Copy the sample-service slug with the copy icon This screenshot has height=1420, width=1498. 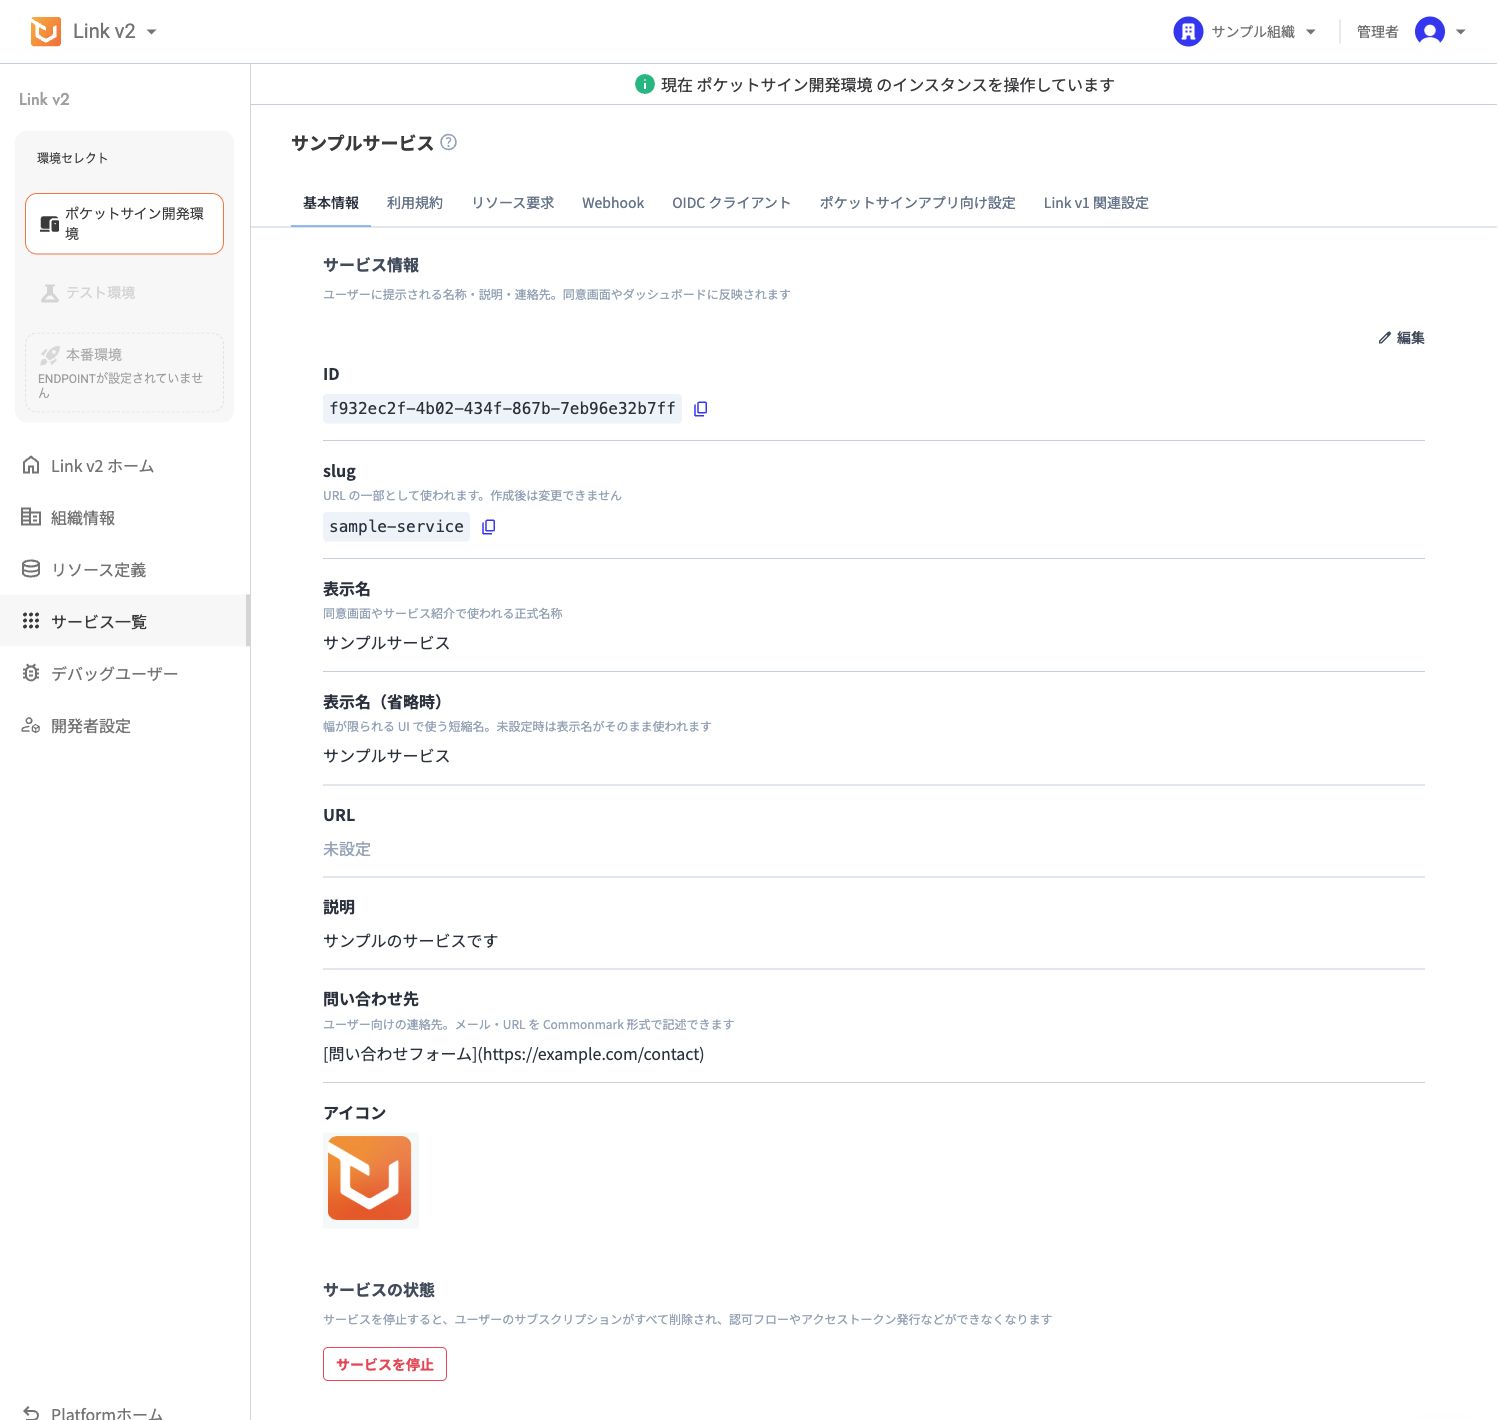pos(489,527)
